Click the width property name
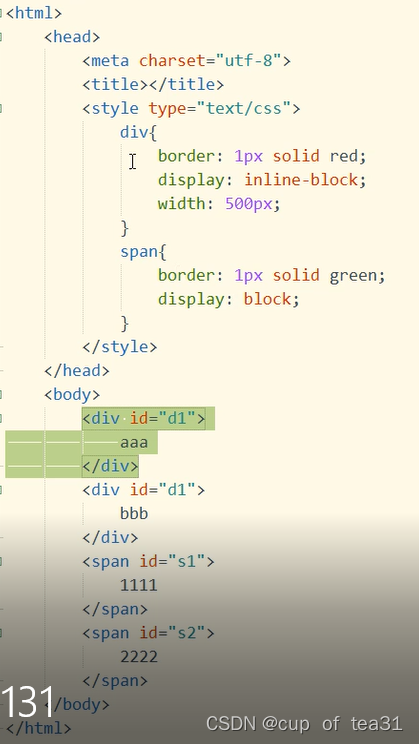 pyautogui.click(x=182, y=204)
